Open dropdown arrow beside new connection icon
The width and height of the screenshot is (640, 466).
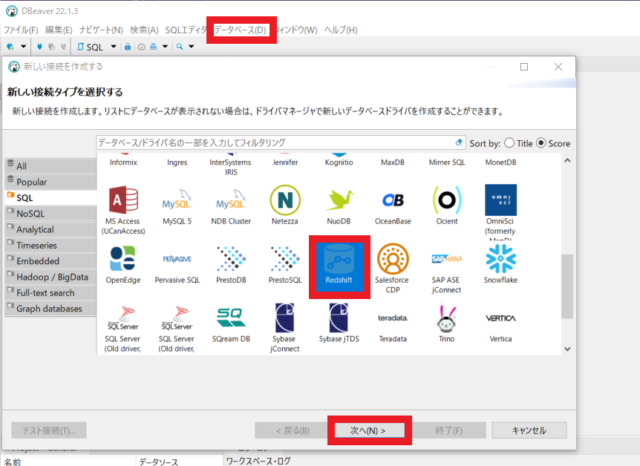pos(23,47)
